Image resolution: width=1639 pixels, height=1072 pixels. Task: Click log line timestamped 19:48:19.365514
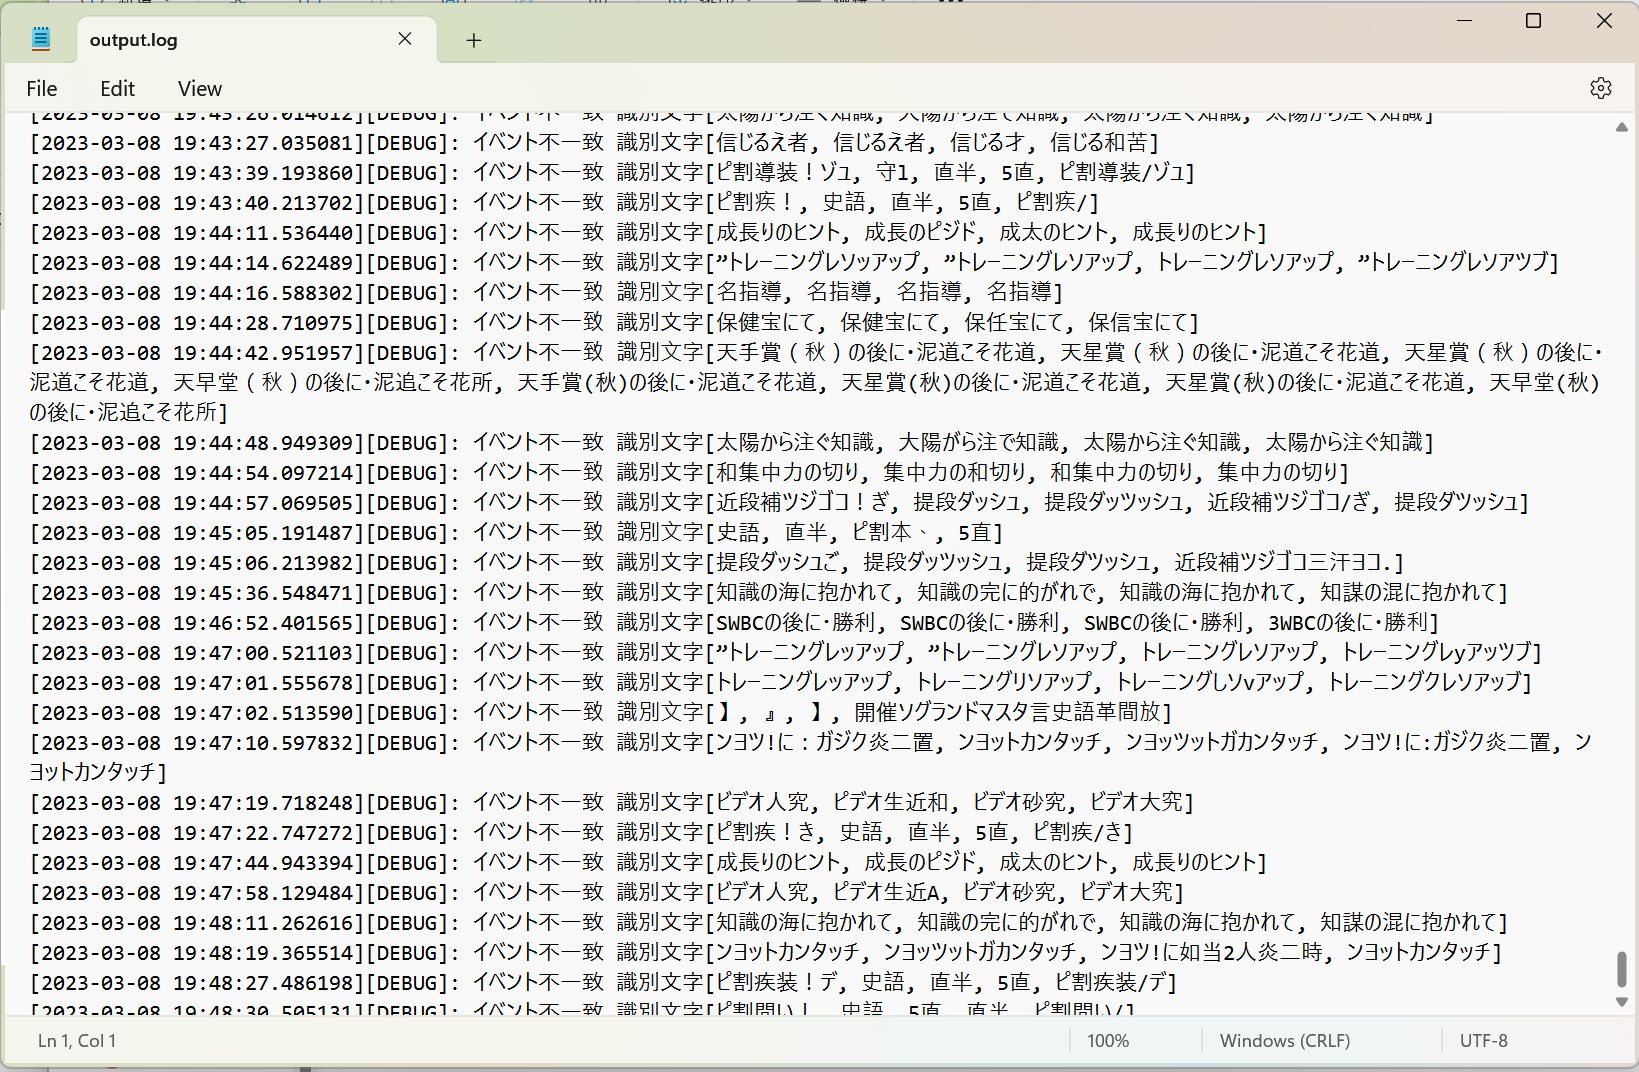pyautogui.click(x=766, y=952)
